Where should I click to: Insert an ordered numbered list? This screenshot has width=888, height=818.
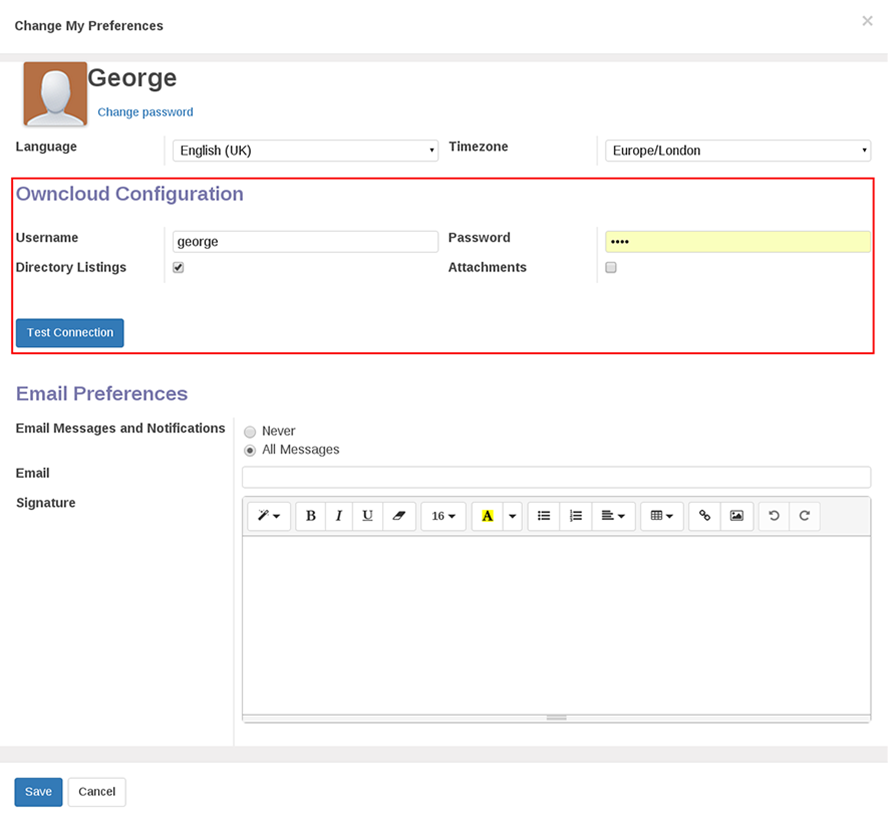coord(575,516)
